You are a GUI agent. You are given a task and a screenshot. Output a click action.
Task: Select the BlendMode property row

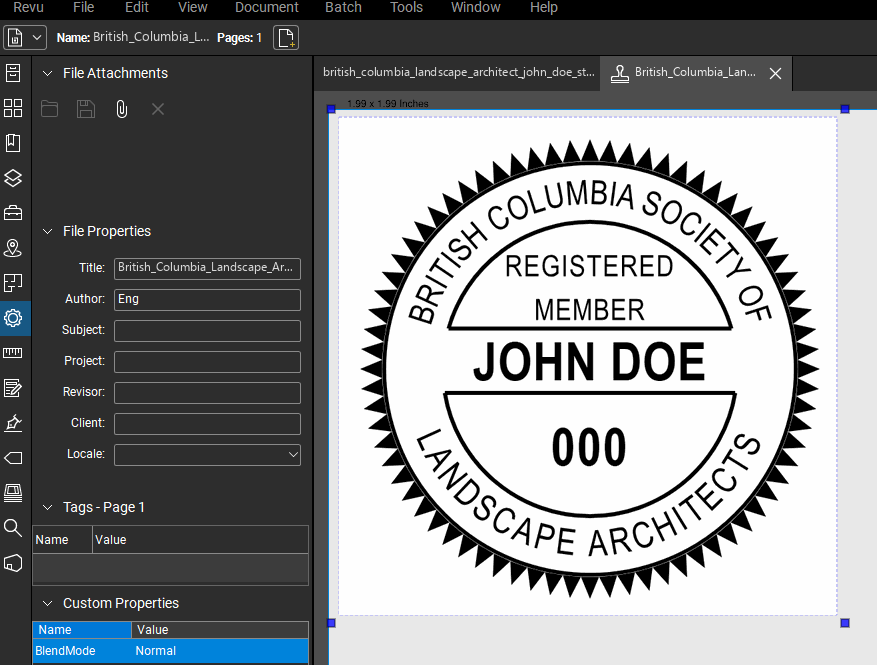[x=171, y=651]
